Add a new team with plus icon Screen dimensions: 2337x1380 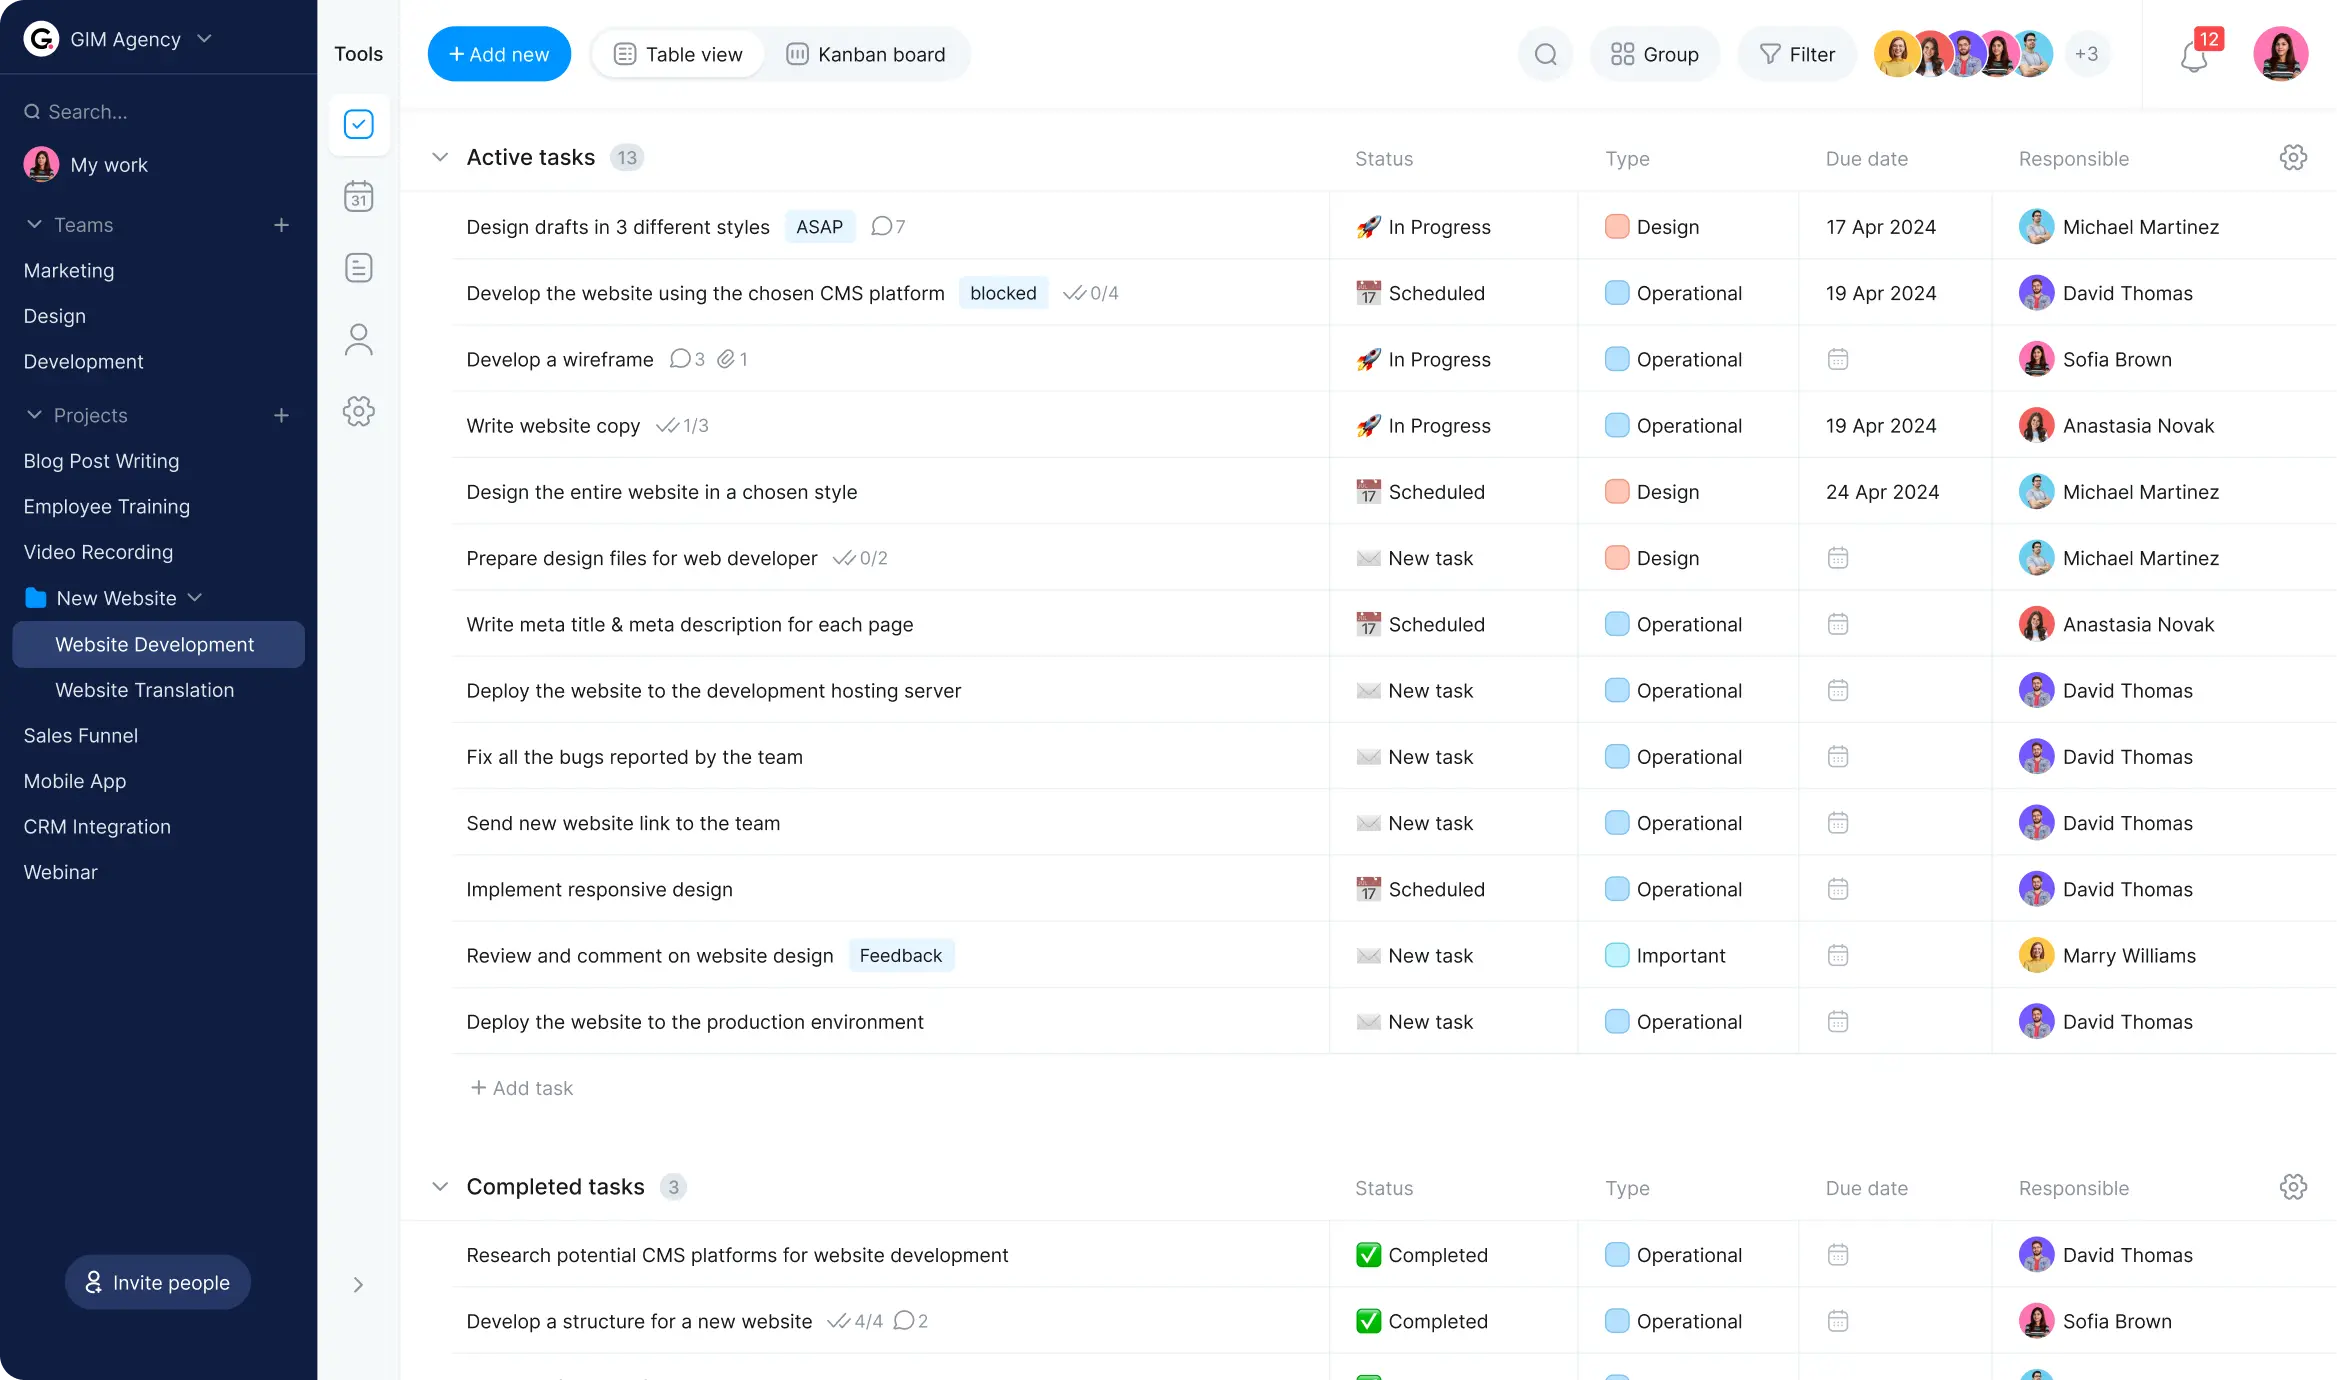point(281,225)
